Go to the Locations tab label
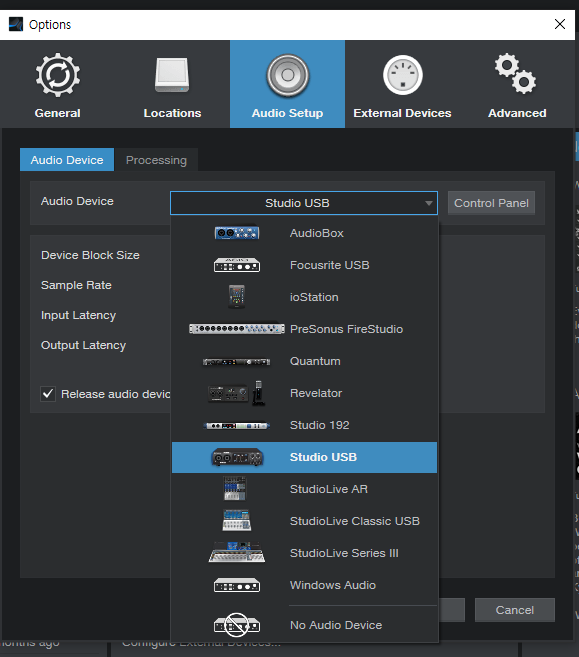 [x=172, y=113]
